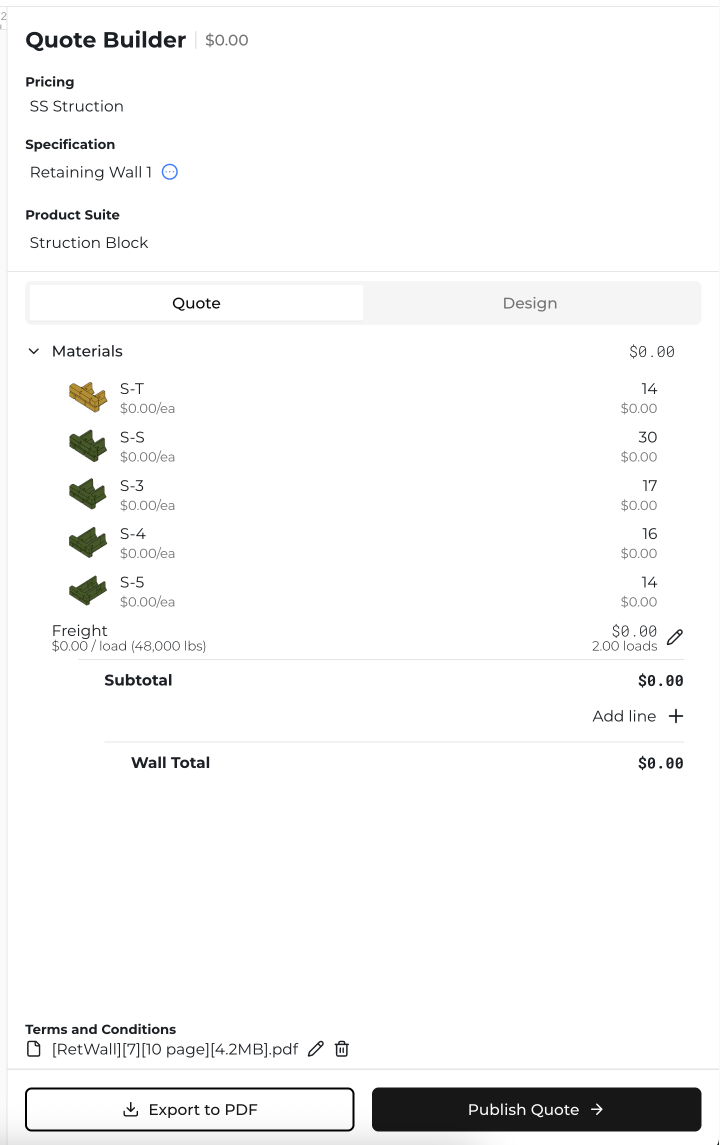
Task: Select the Quote tab
Action: [196, 303]
